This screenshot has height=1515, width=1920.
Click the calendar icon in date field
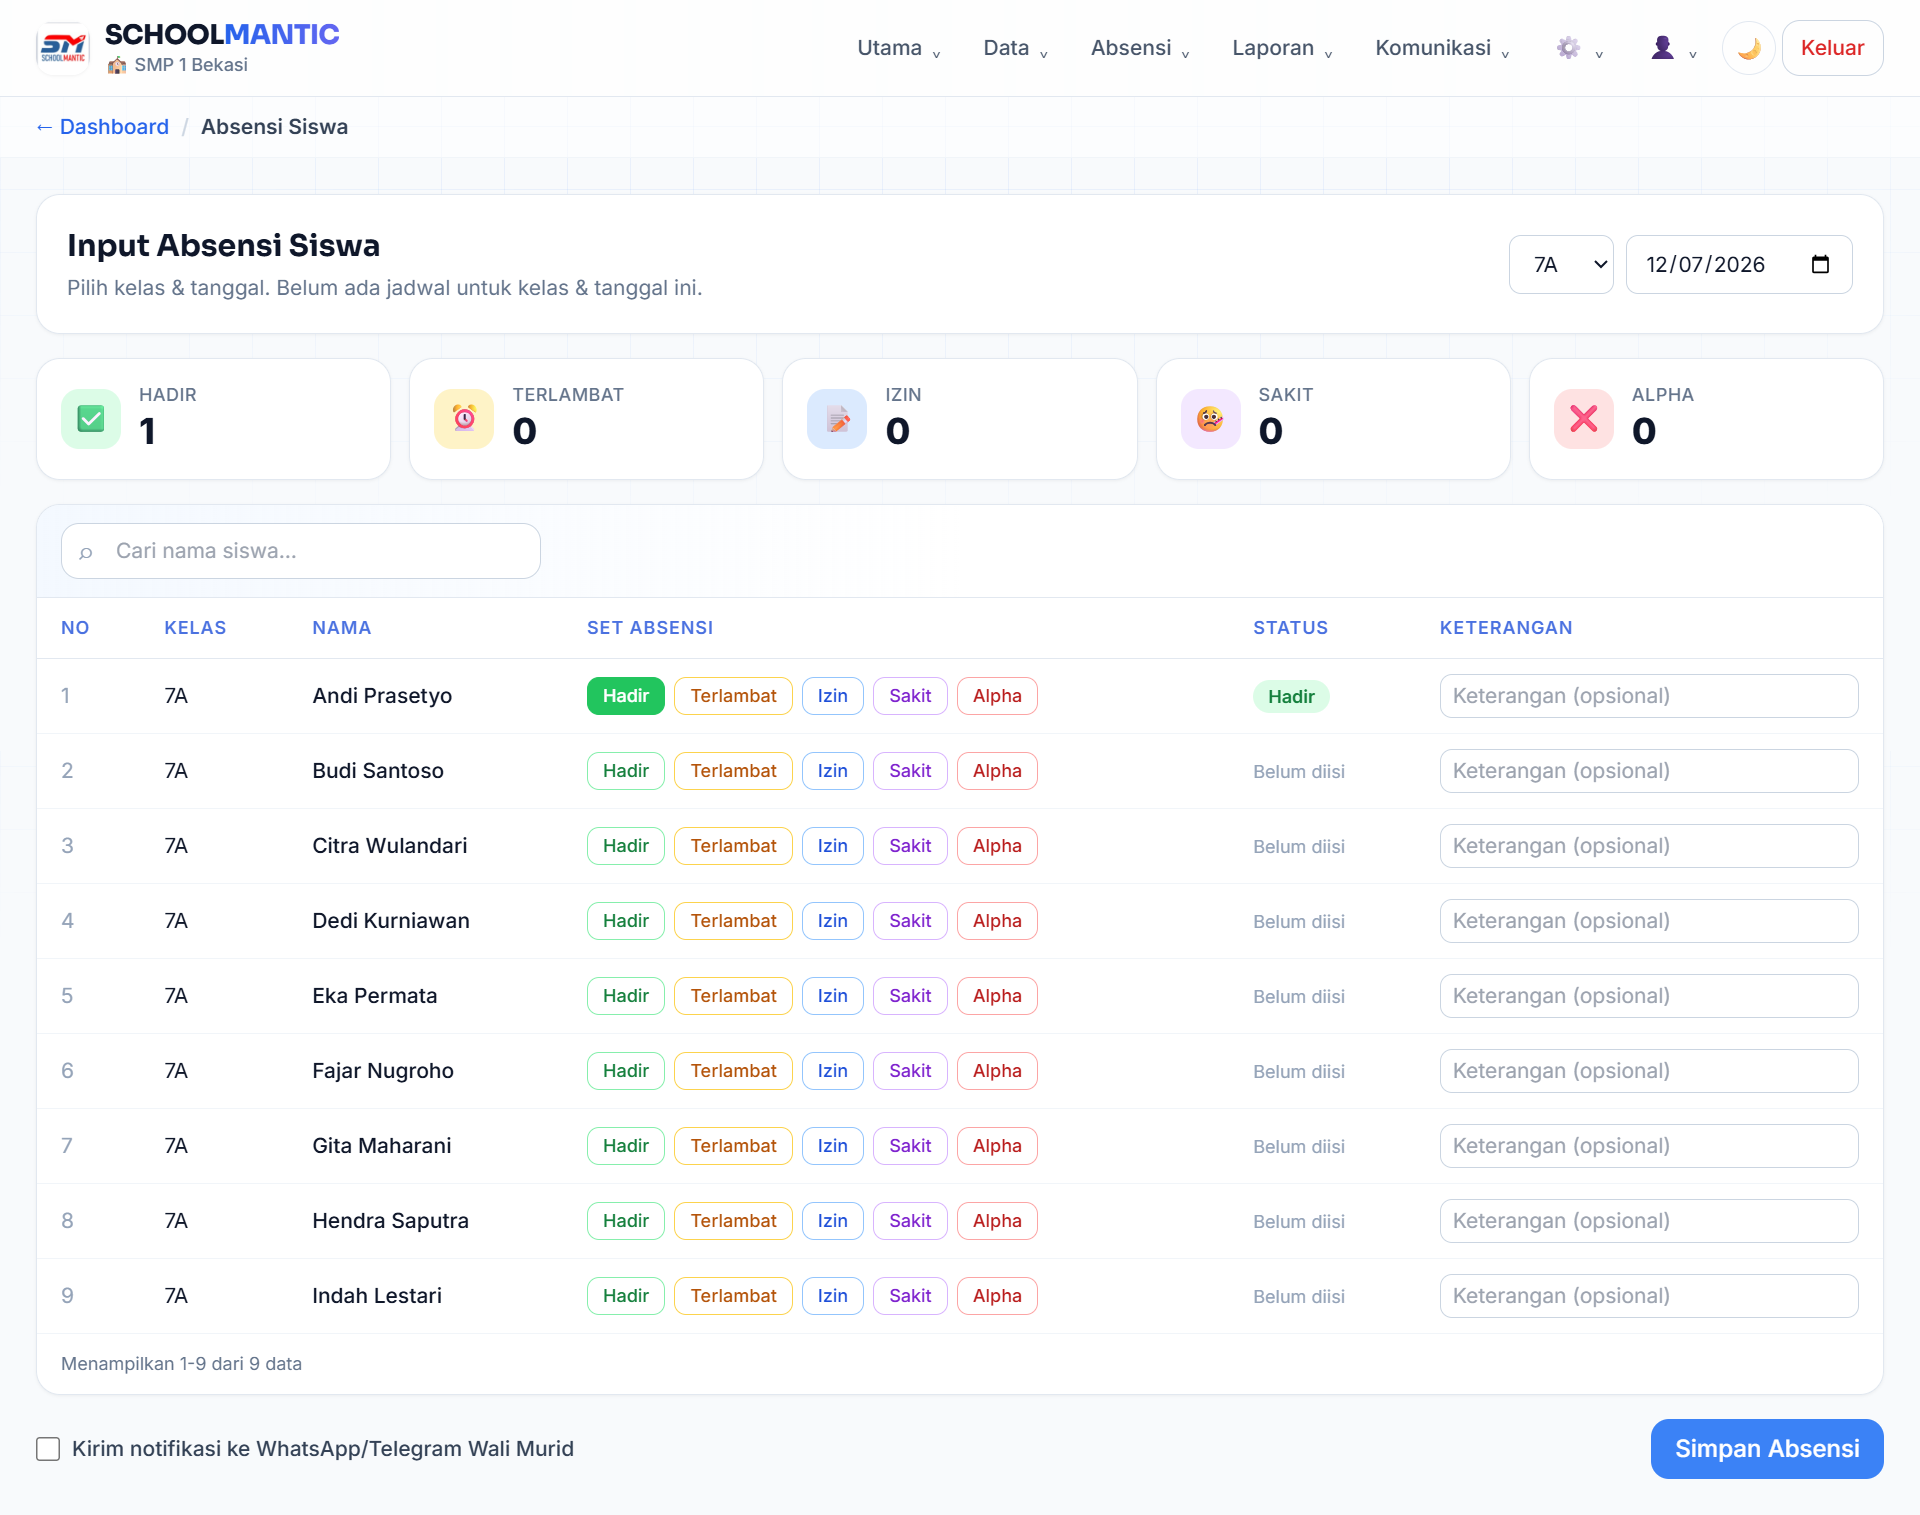pyautogui.click(x=1820, y=264)
